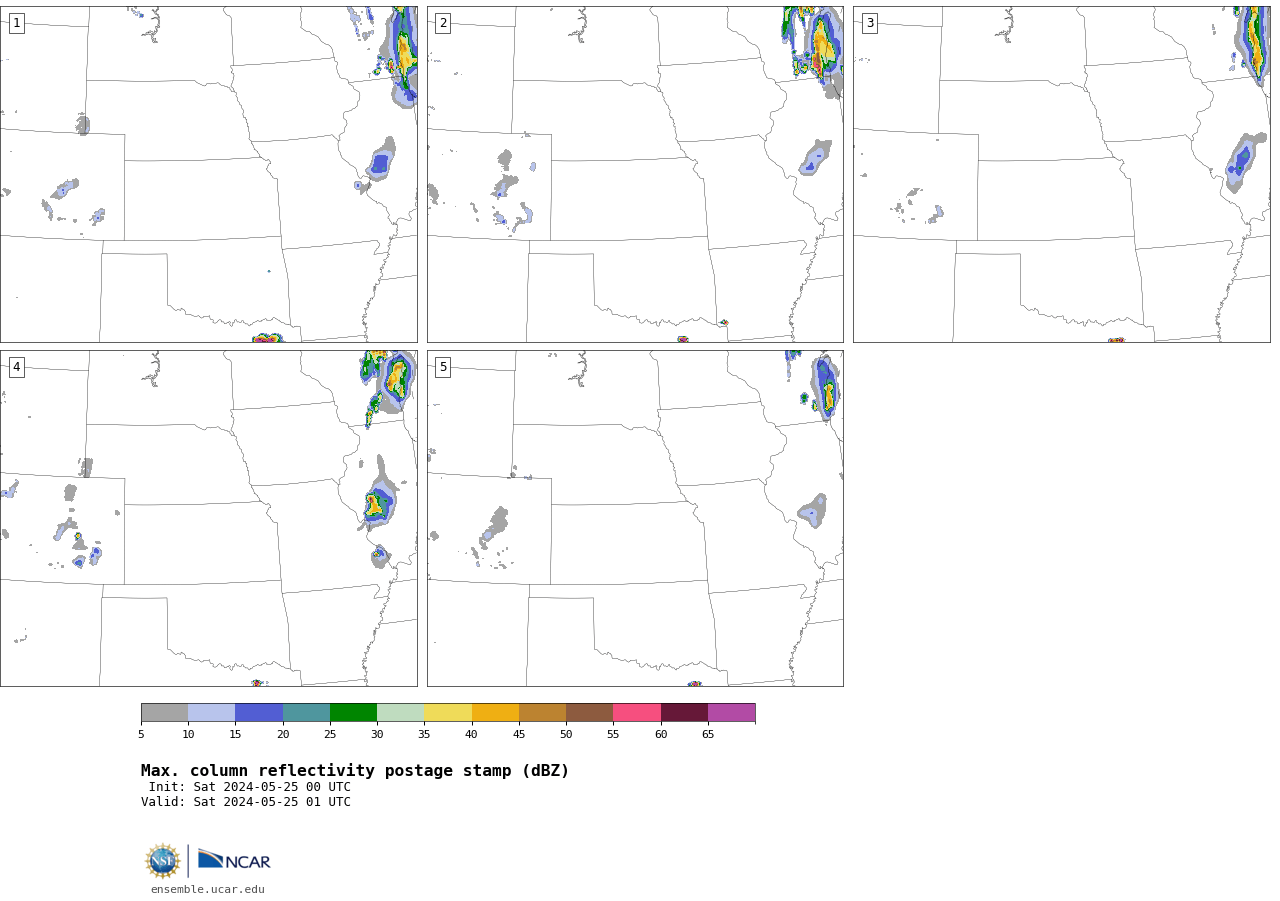Click the number 2 panel label
Image resolution: width=1280 pixels, height=901 pixels.
click(x=443, y=23)
